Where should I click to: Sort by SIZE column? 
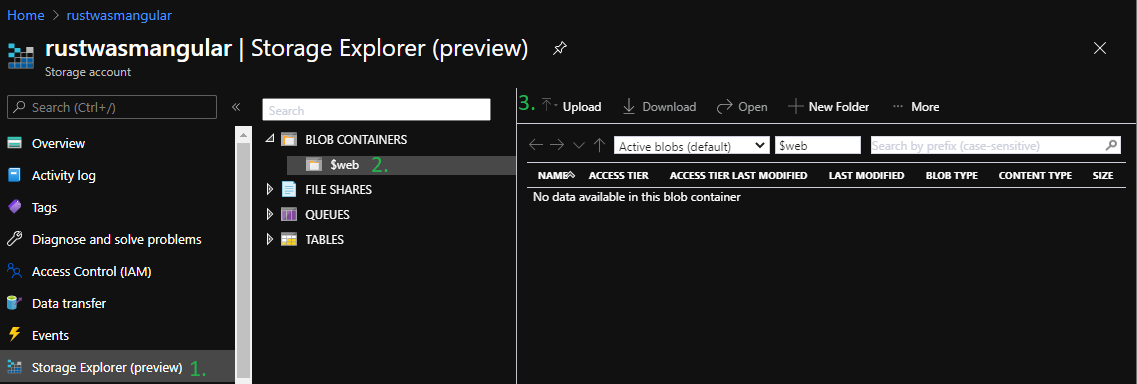[x=1102, y=175]
